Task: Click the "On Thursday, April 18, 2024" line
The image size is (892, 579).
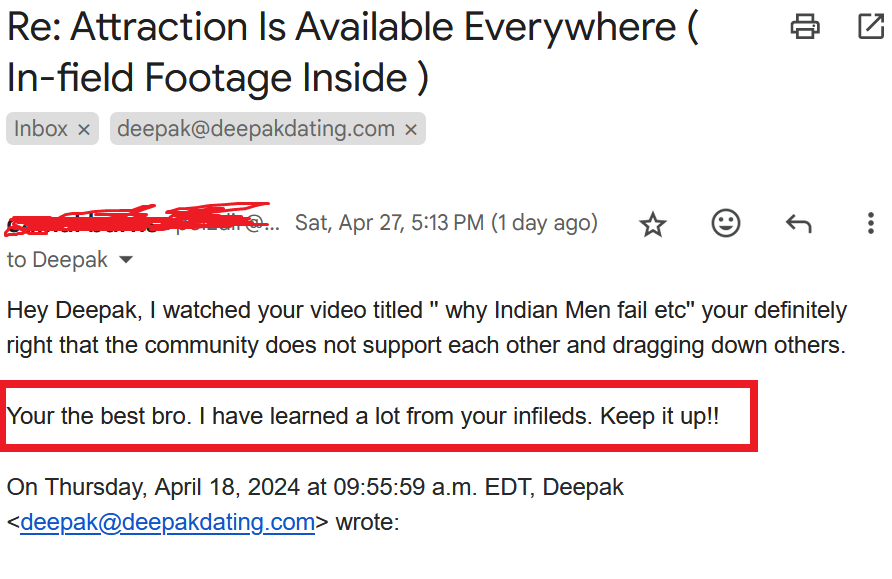Action: pos(315,487)
